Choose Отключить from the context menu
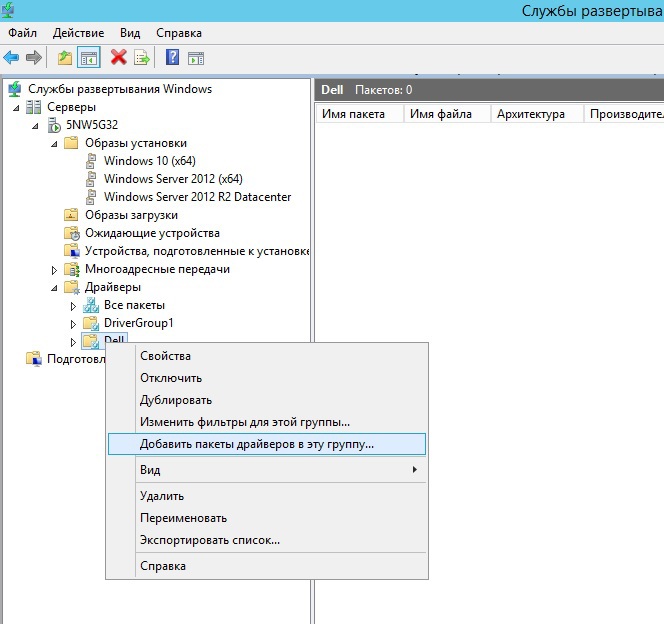This screenshot has width=664, height=624. click(x=267, y=378)
